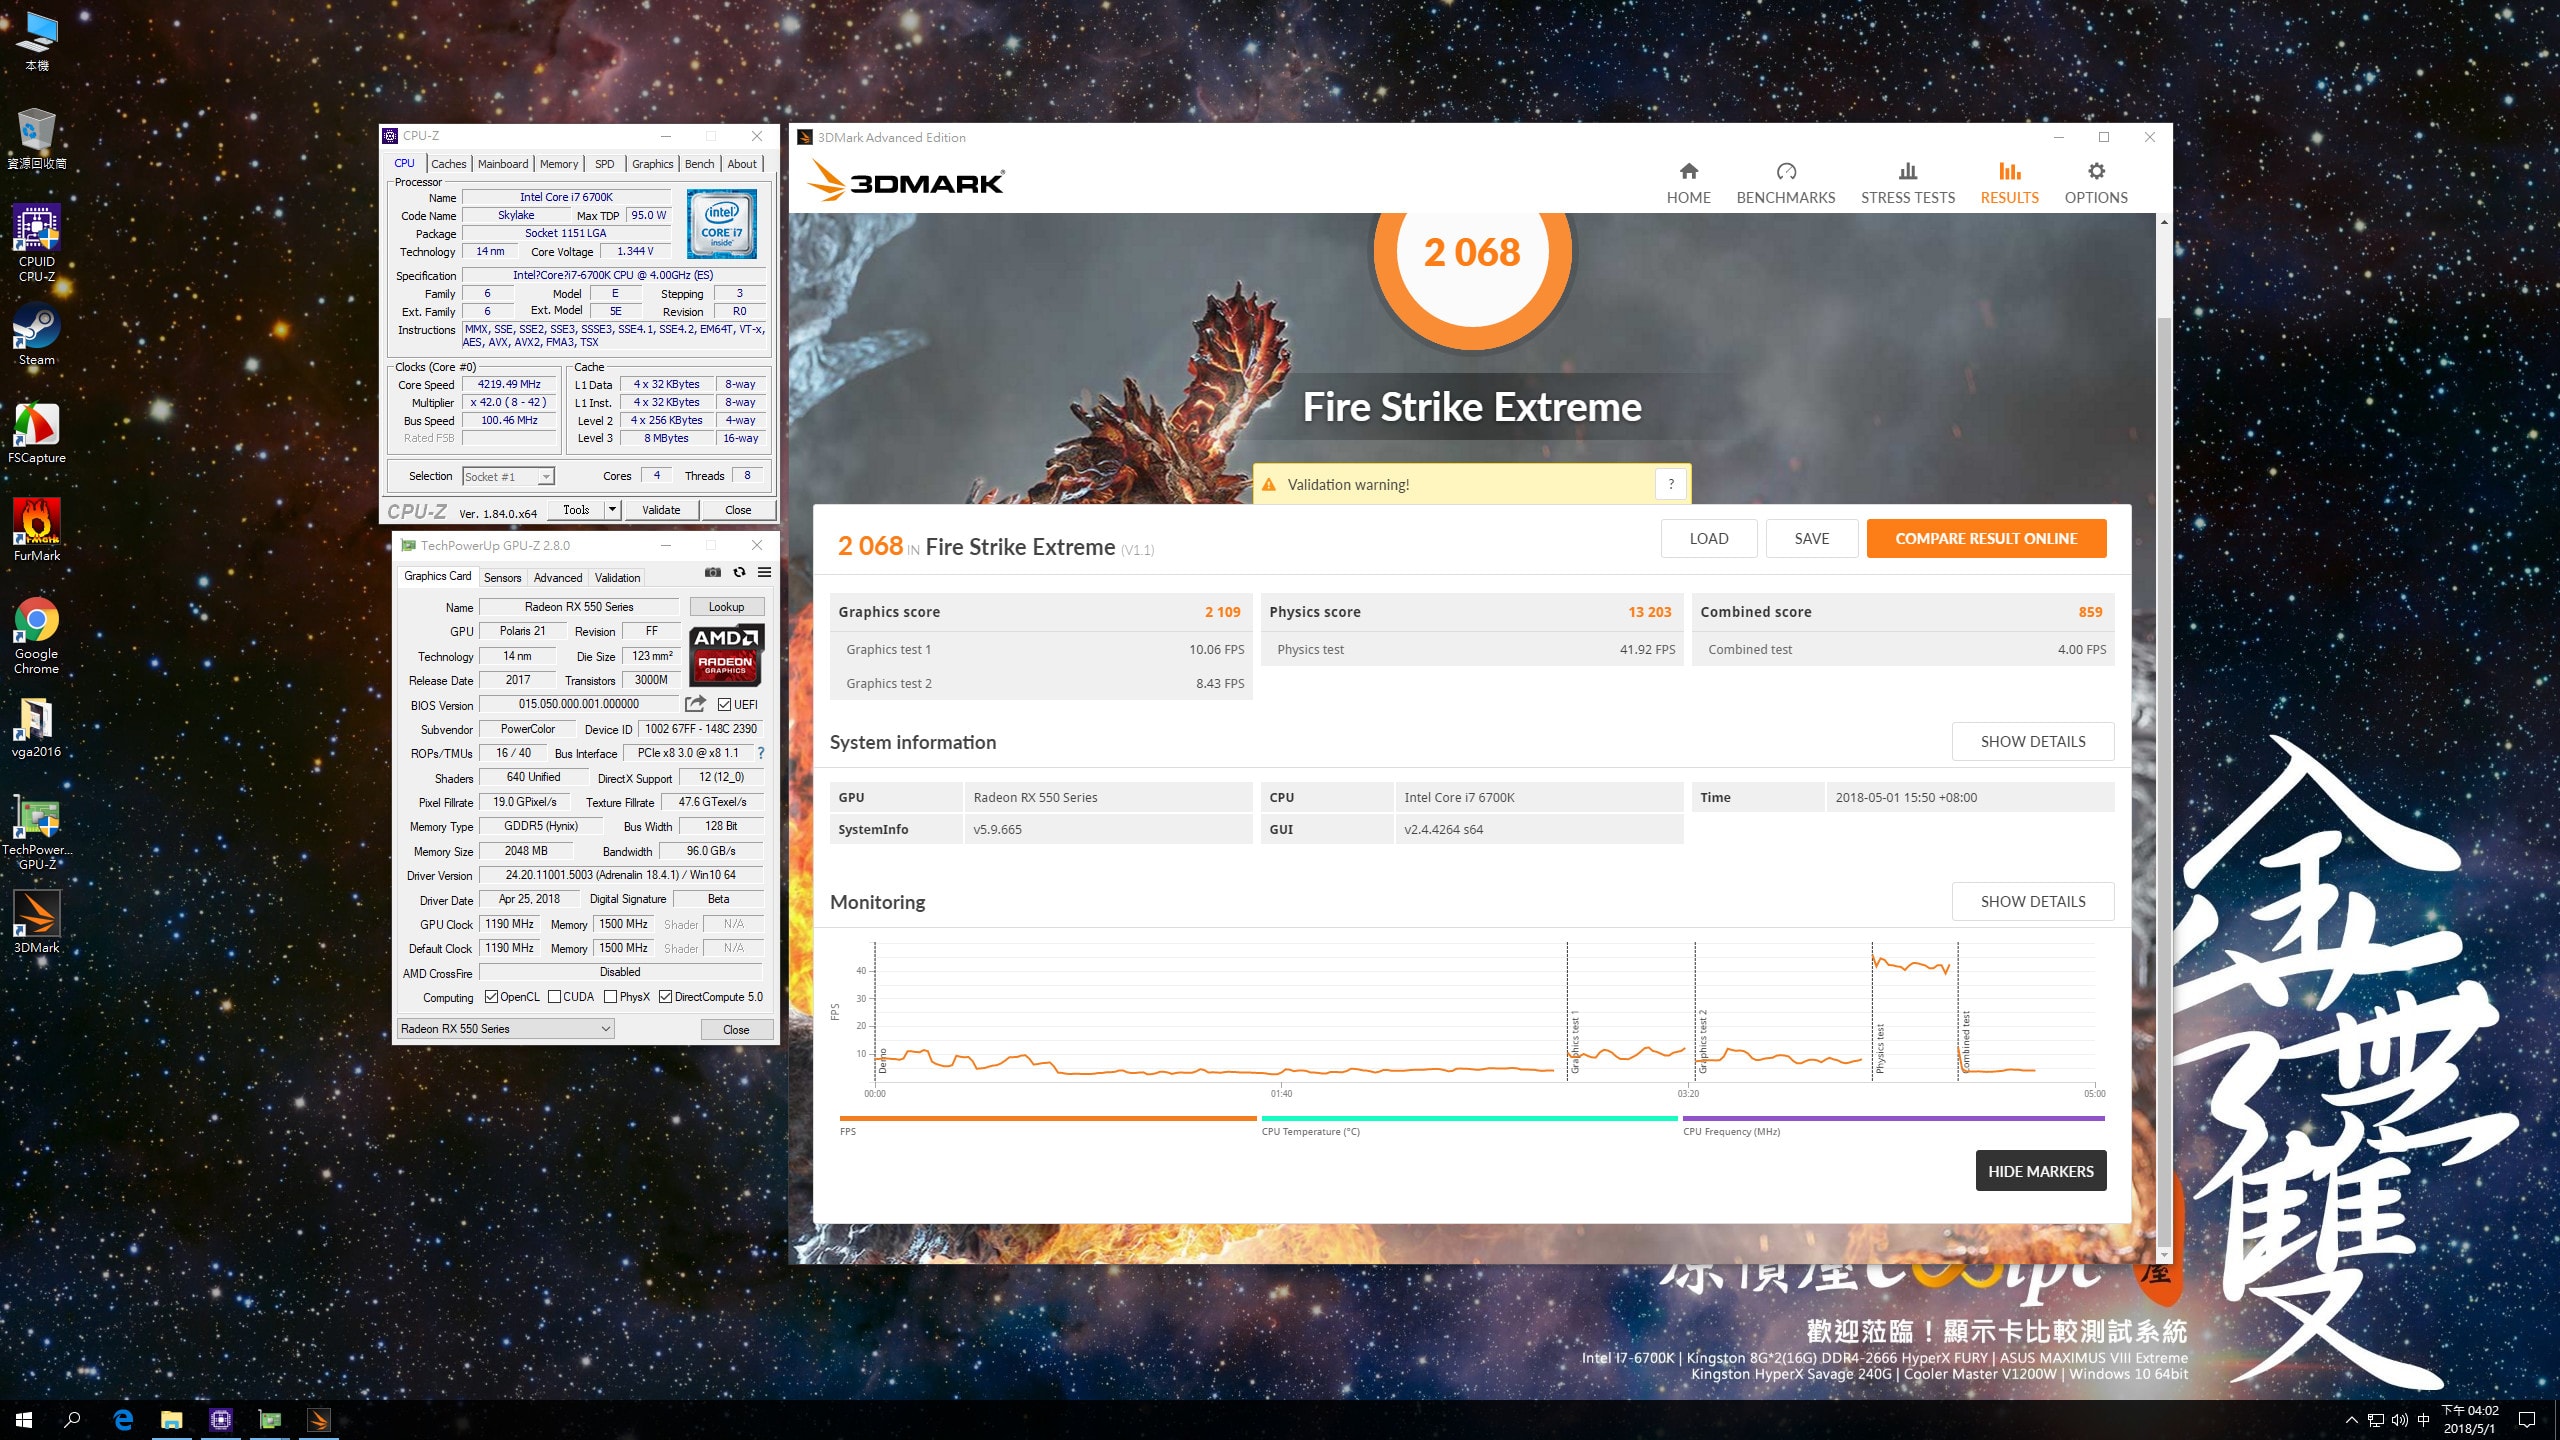2560x1440 pixels.
Task: Click Combined test marker on monitoring chart
Action: tap(1965, 1040)
